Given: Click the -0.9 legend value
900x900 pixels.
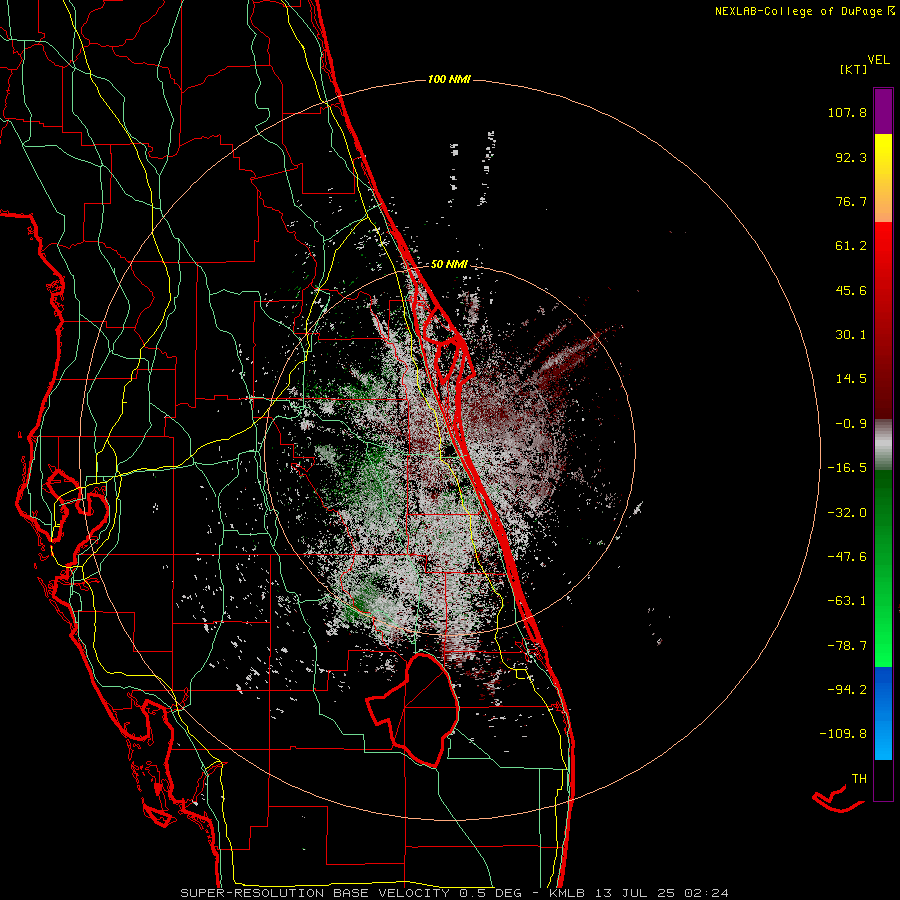Looking at the screenshot, I should 851,424.
